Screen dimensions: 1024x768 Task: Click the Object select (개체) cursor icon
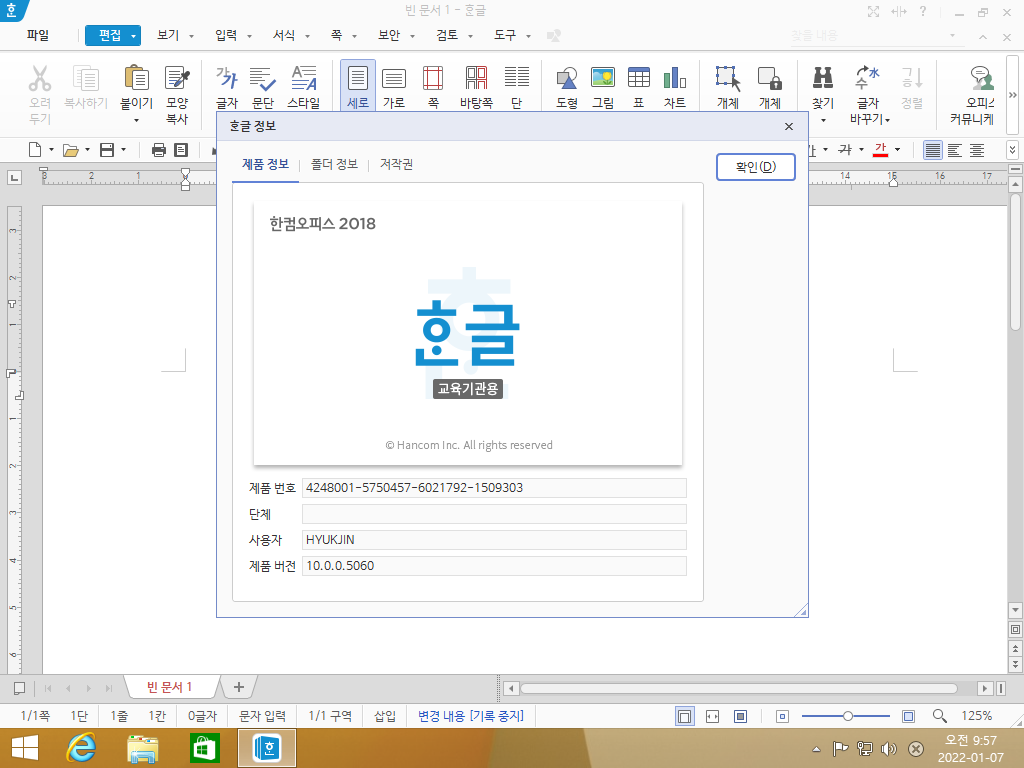[728, 78]
